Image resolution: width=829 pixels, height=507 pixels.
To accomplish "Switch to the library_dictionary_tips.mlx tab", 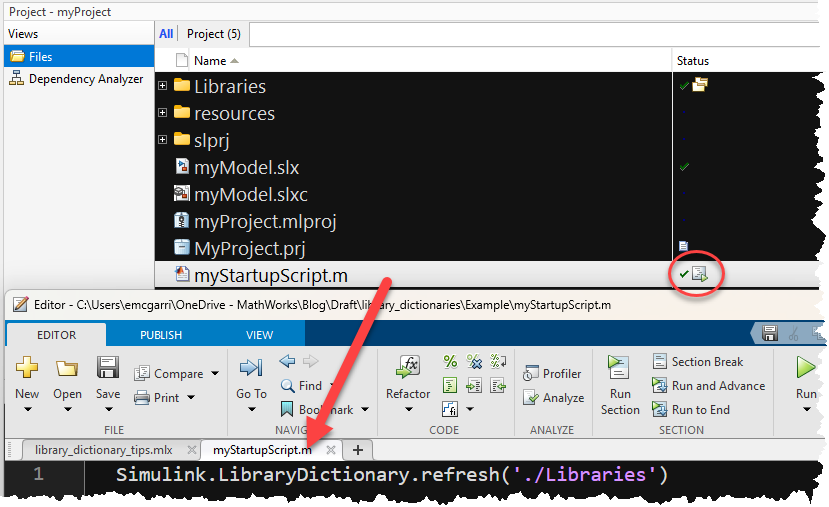I will tap(103, 450).
